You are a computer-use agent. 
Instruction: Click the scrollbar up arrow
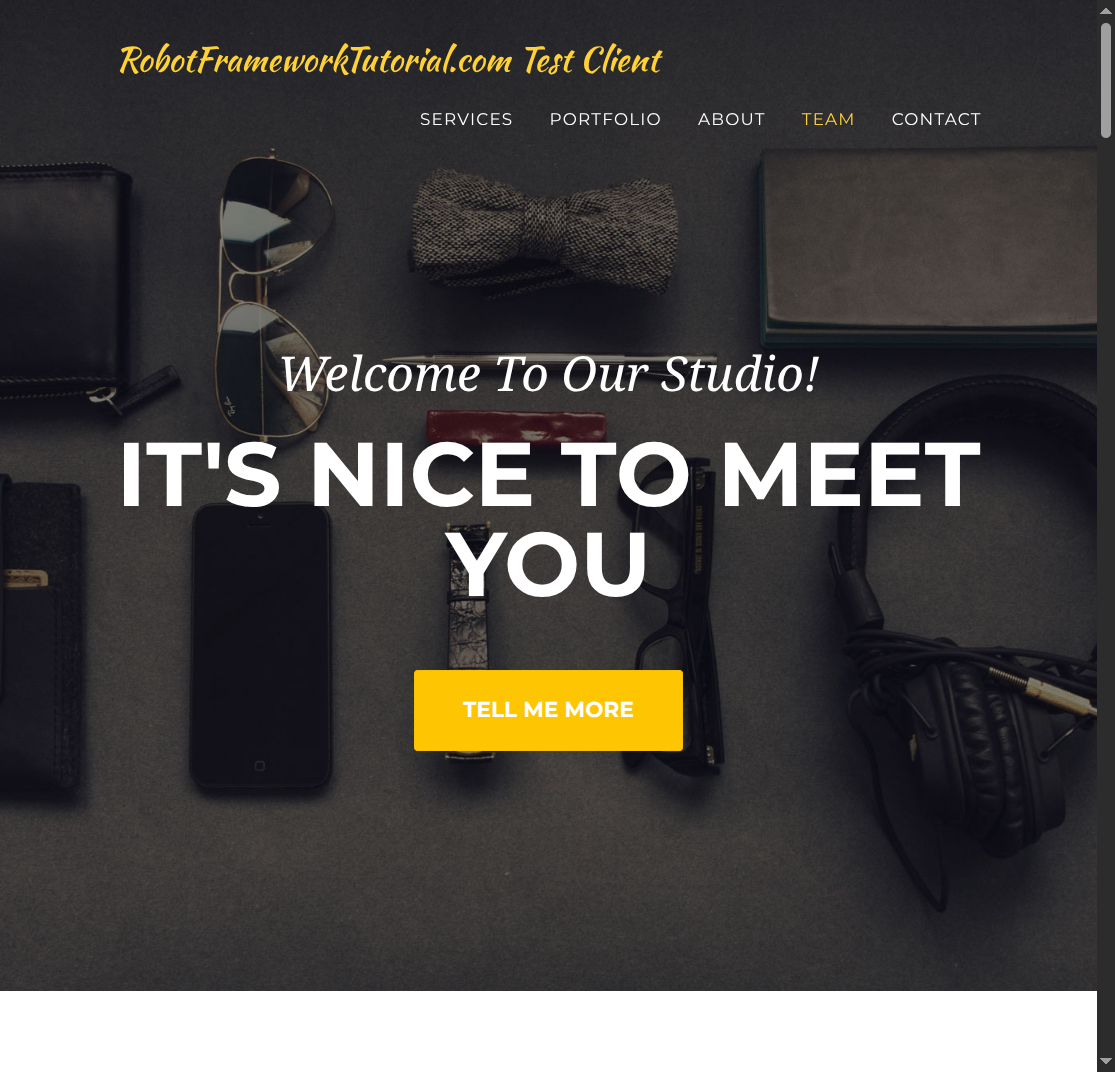[x=1106, y=10]
